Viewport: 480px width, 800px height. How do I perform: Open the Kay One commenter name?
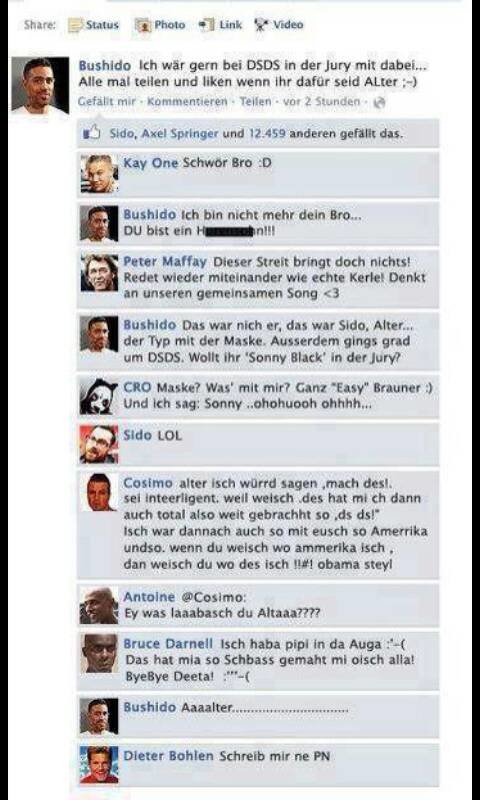click(151, 163)
